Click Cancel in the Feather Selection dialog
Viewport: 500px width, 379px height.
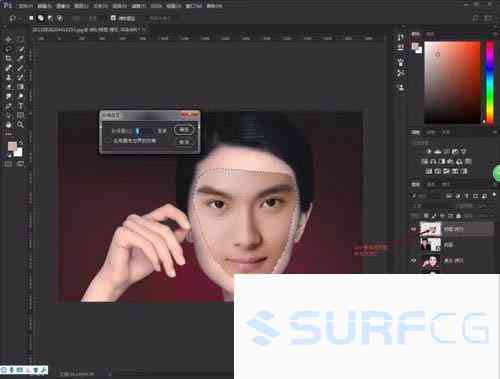click(184, 142)
